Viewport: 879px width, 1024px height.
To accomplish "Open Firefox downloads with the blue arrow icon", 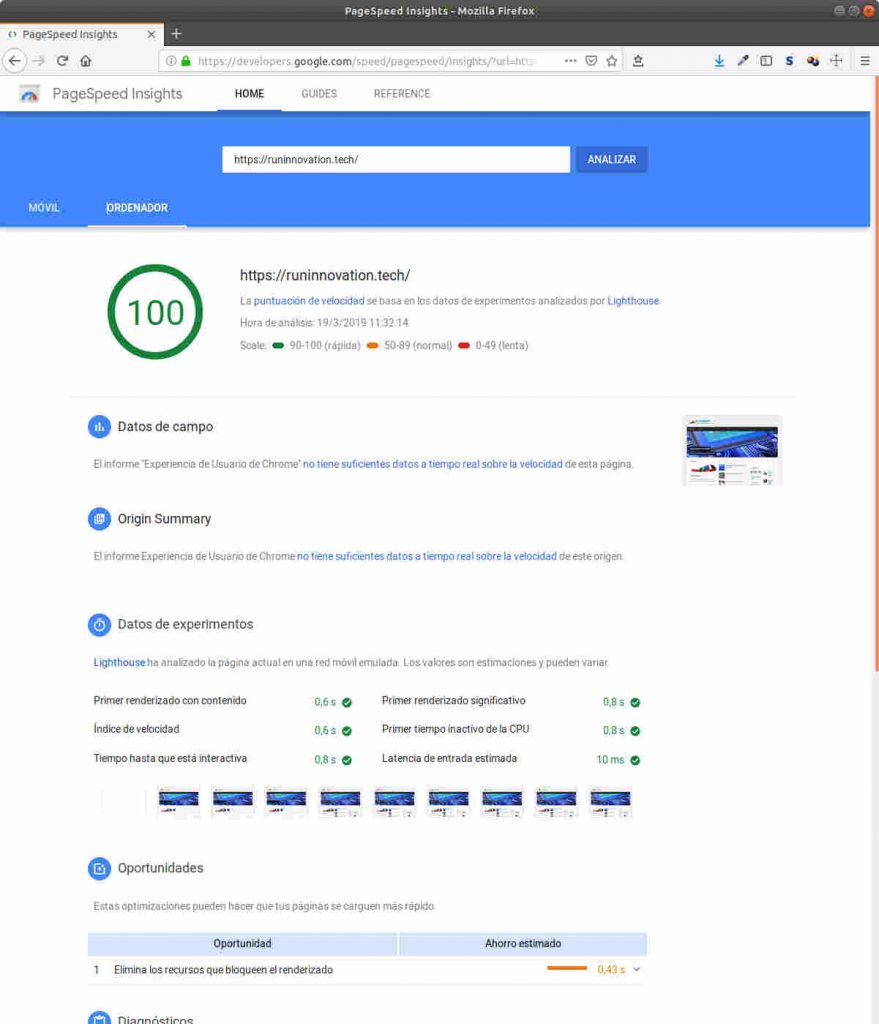I will 719,61.
